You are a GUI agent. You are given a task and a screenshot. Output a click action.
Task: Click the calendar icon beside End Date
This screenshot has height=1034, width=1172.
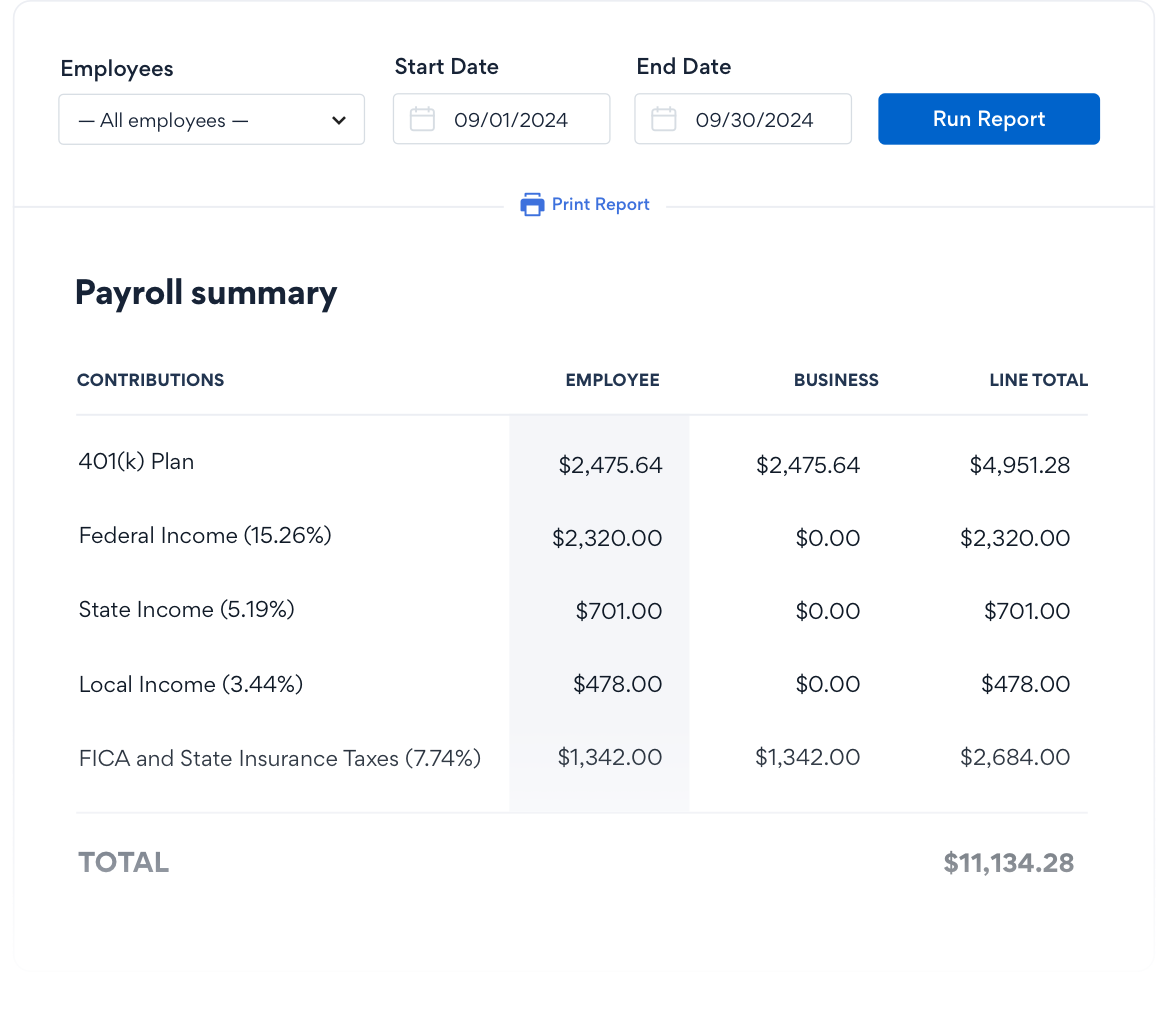663,118
